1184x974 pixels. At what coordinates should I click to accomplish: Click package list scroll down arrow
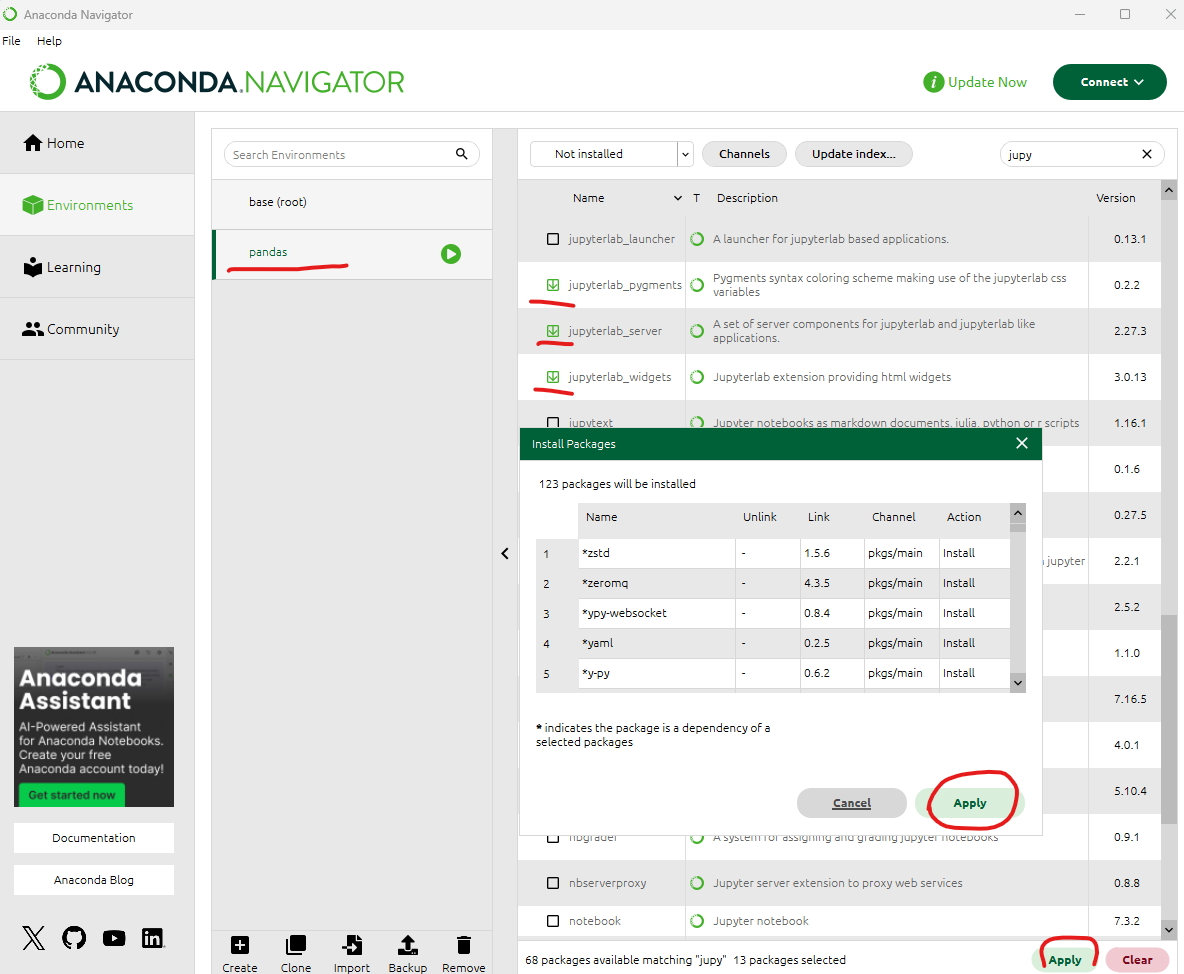pos(1169,930)
